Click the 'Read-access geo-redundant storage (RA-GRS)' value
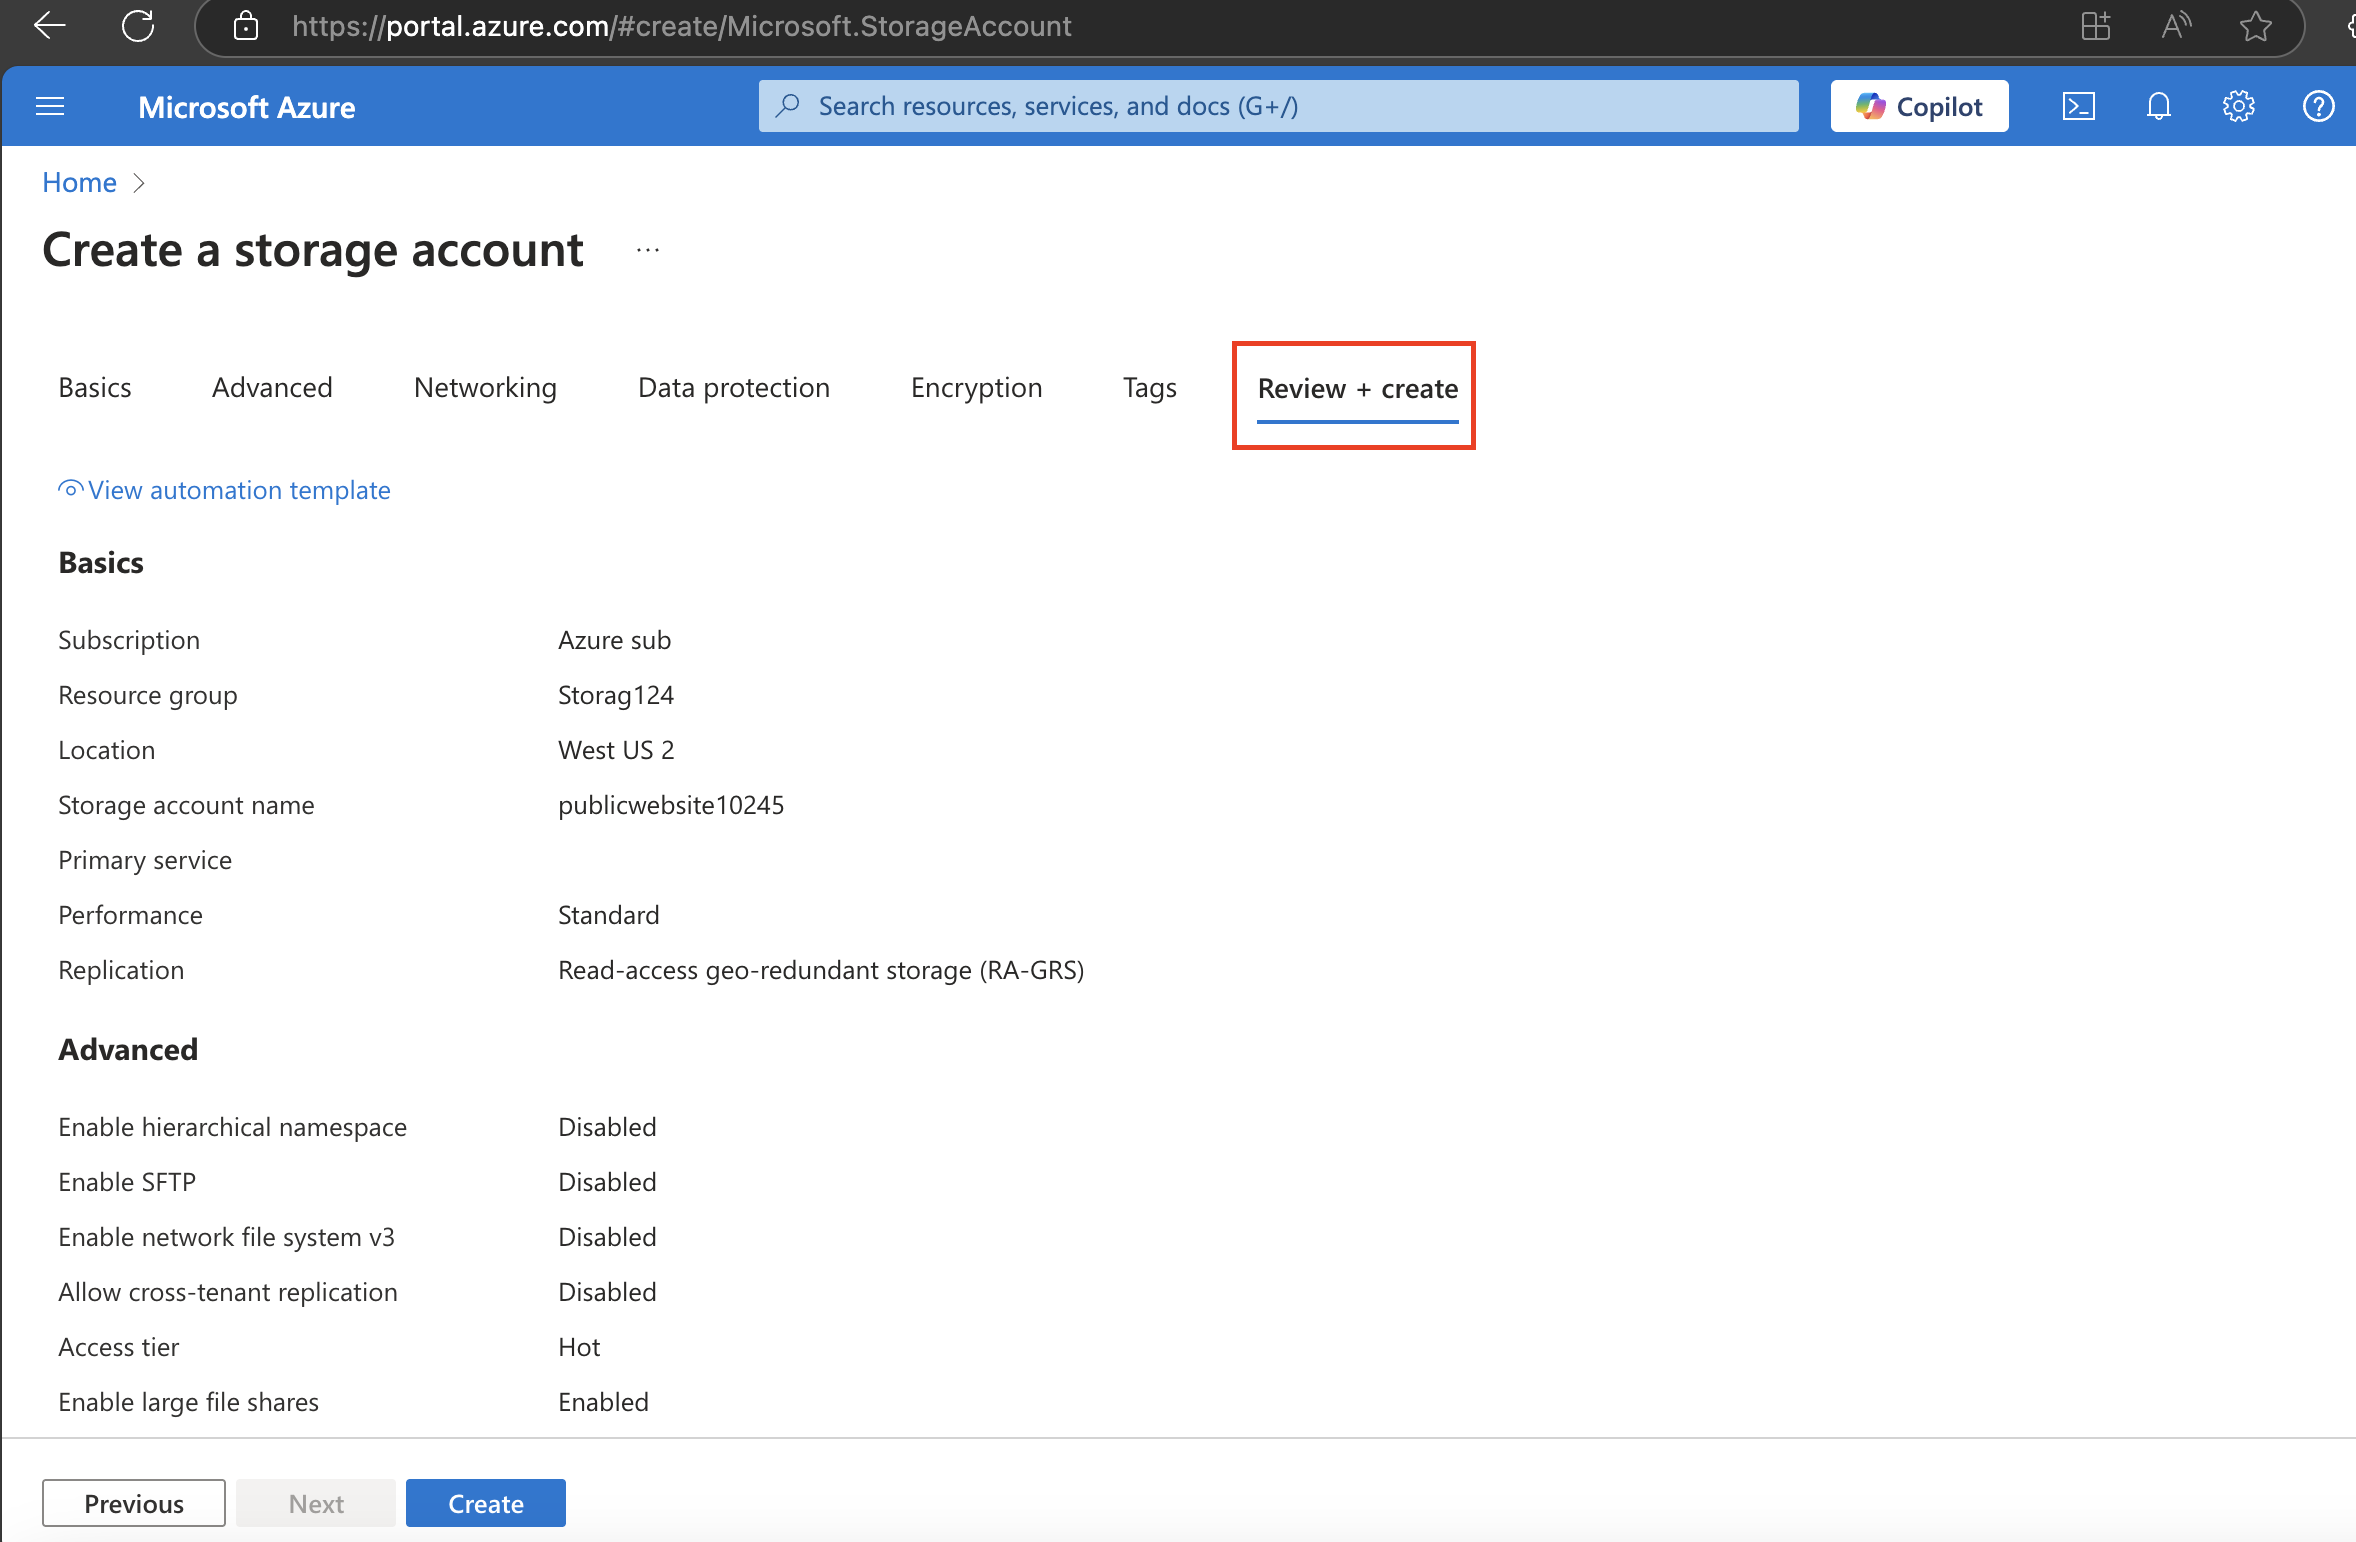Viewport: 2356px width, 1542px height. [x=821, y=970]
